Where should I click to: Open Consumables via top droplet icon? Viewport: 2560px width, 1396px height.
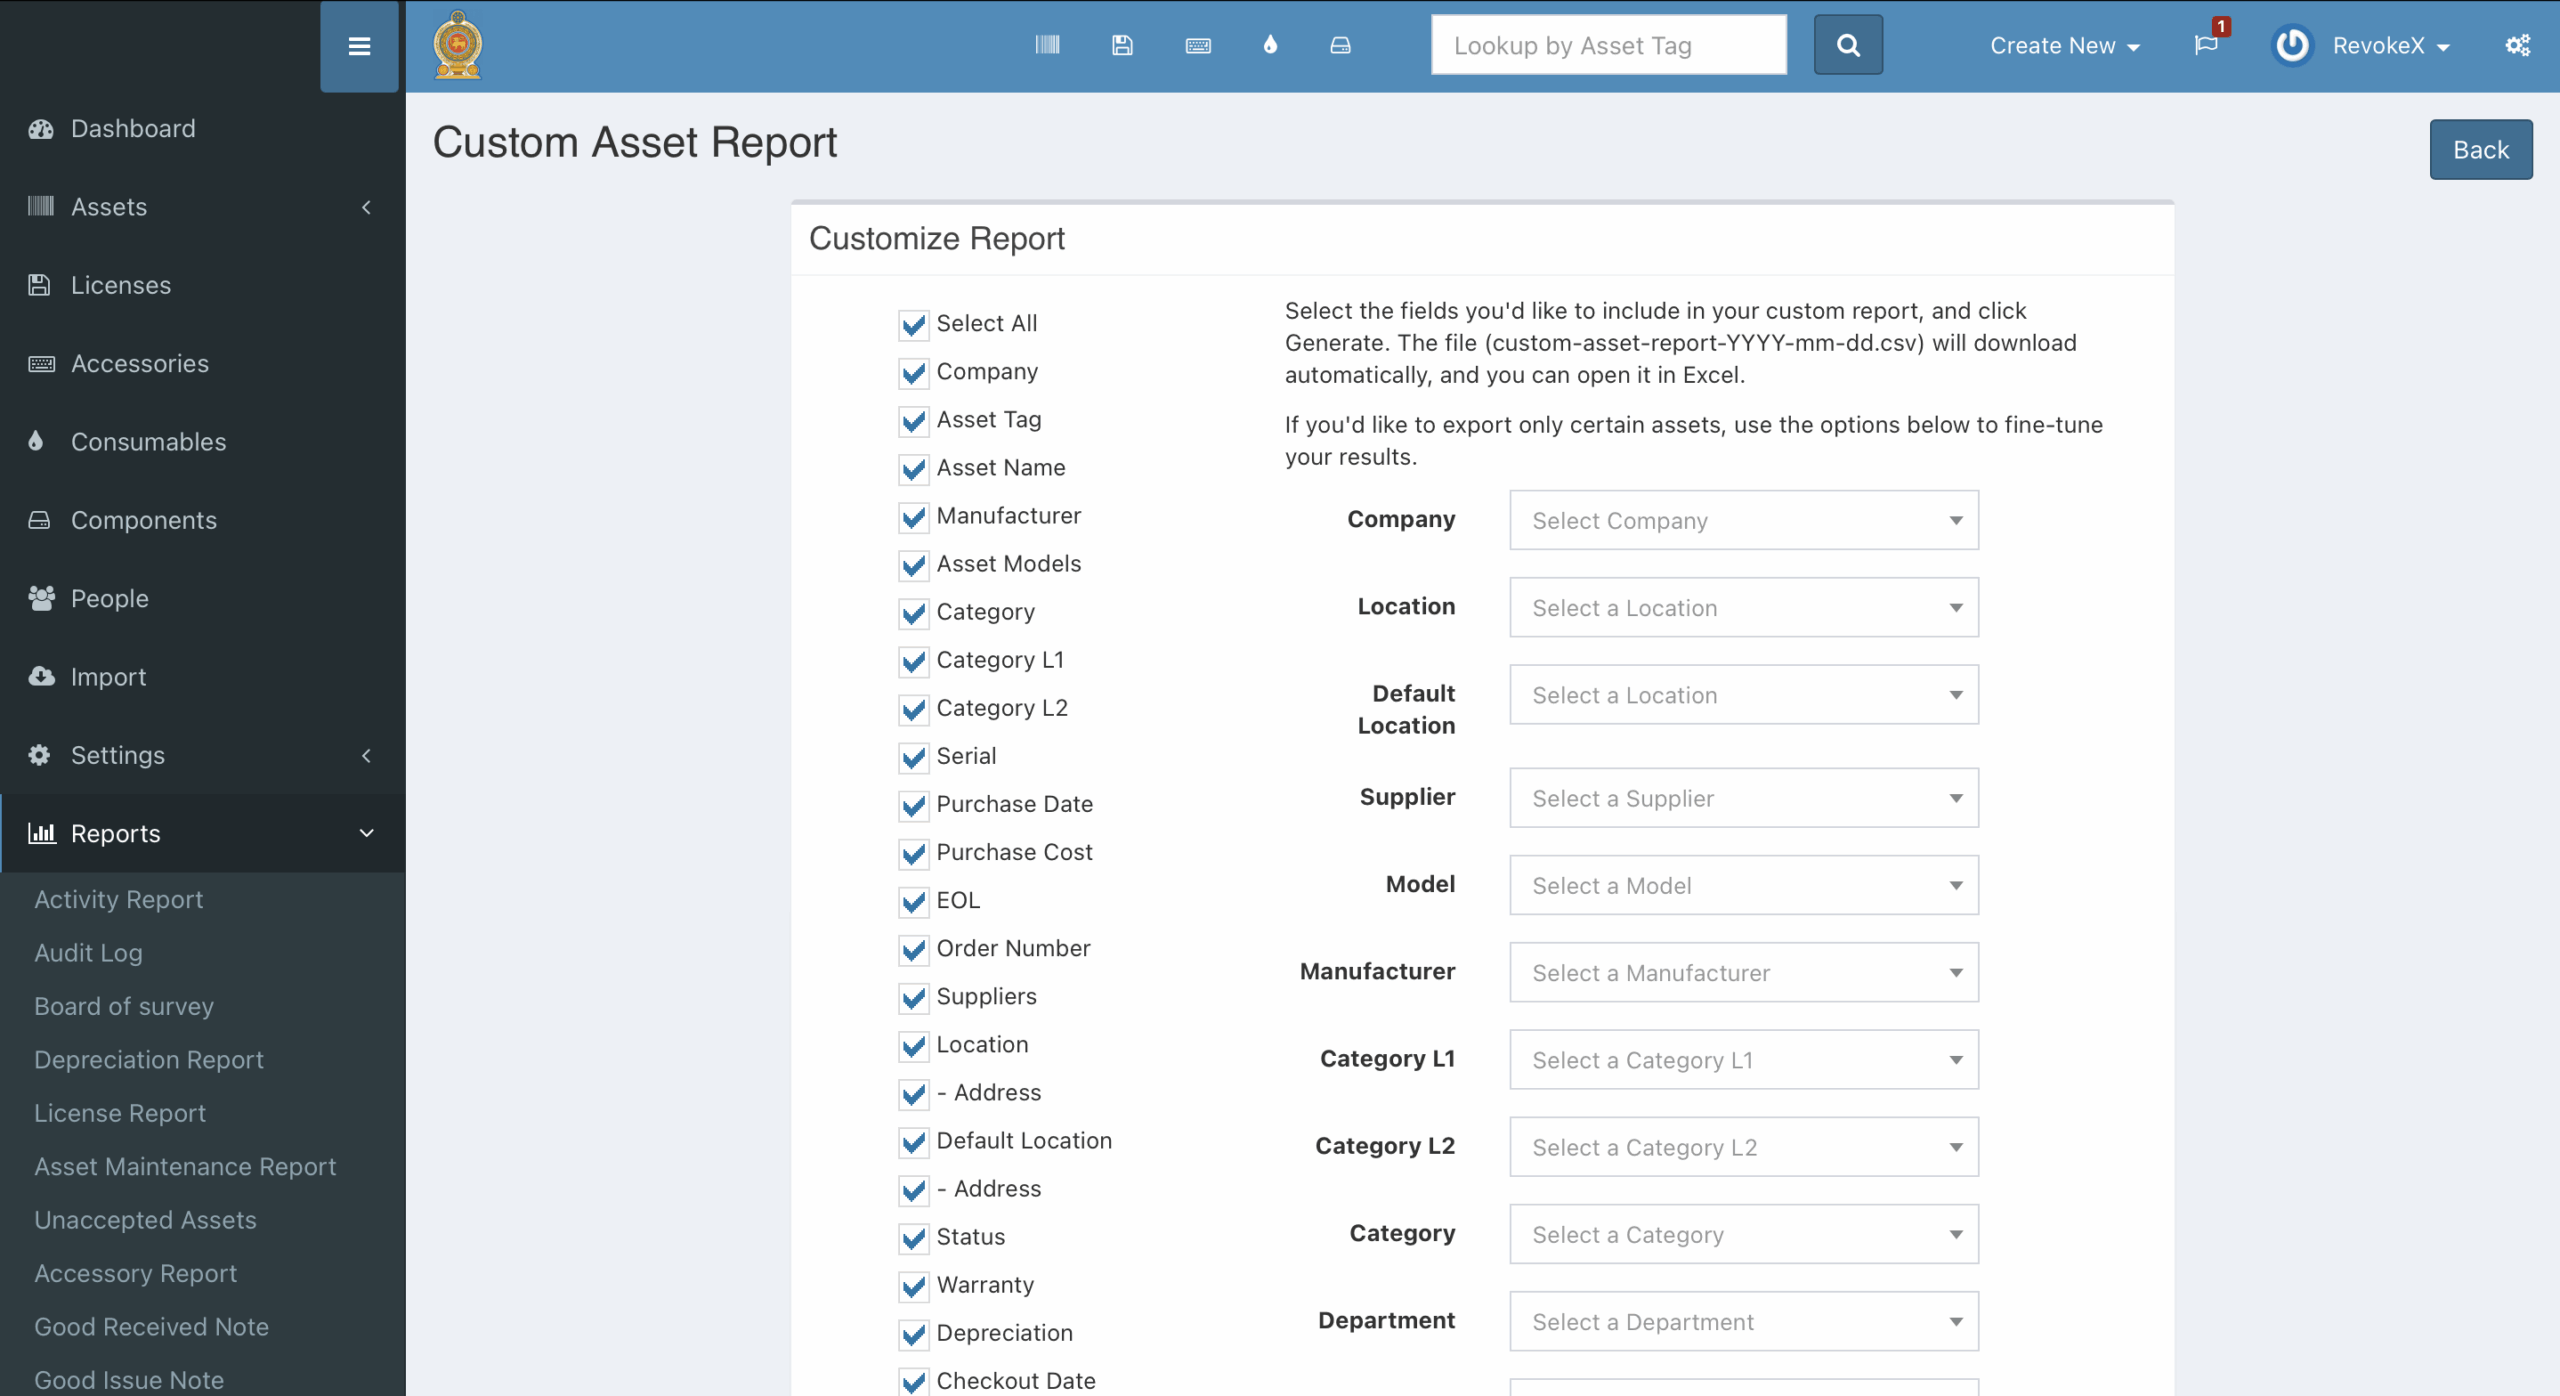click(1270, 45)
